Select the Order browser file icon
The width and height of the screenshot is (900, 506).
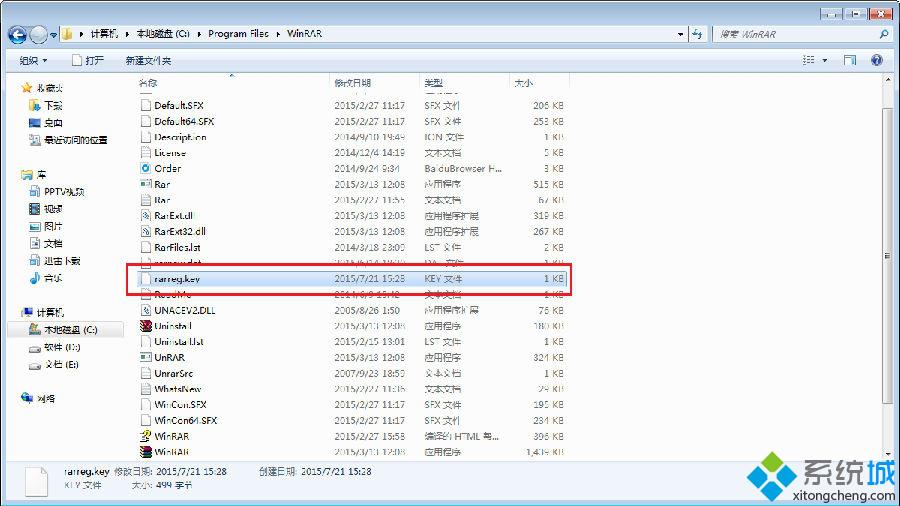[146, 168]
